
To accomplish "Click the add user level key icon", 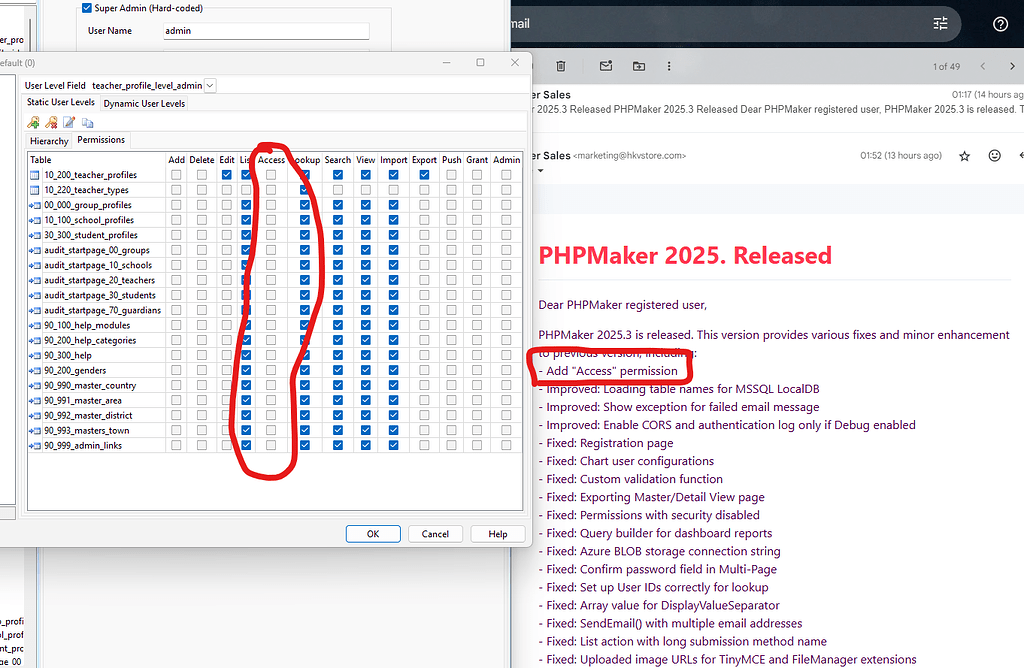I will 33,122.
